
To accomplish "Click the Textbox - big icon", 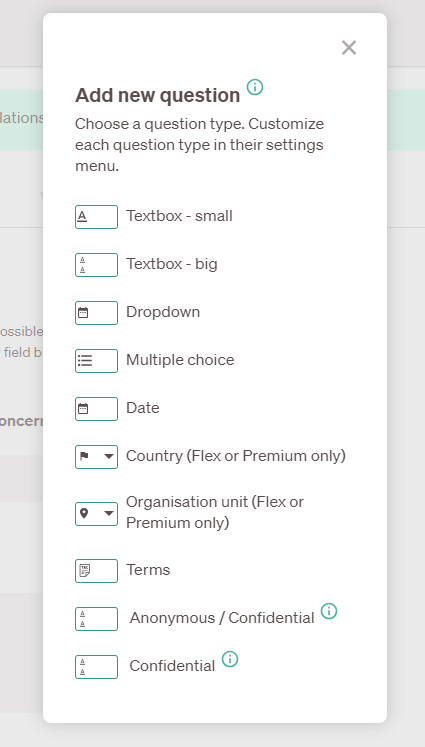I will click(x=96, y=265).
